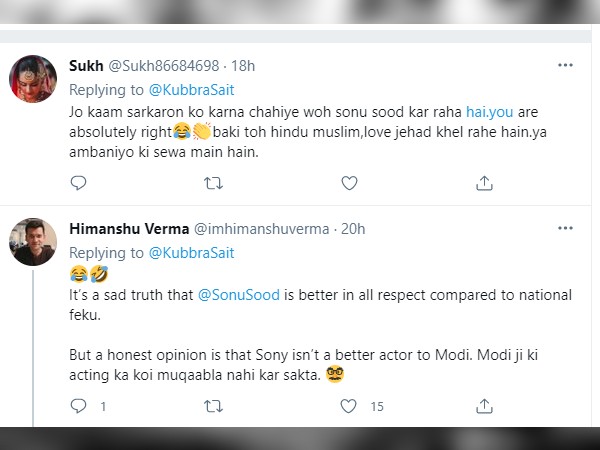Reply to Himanshu Verma's tweet
The height and width of the screenshot is (450, 600).
pyautogui.click(x=79, y=406)
